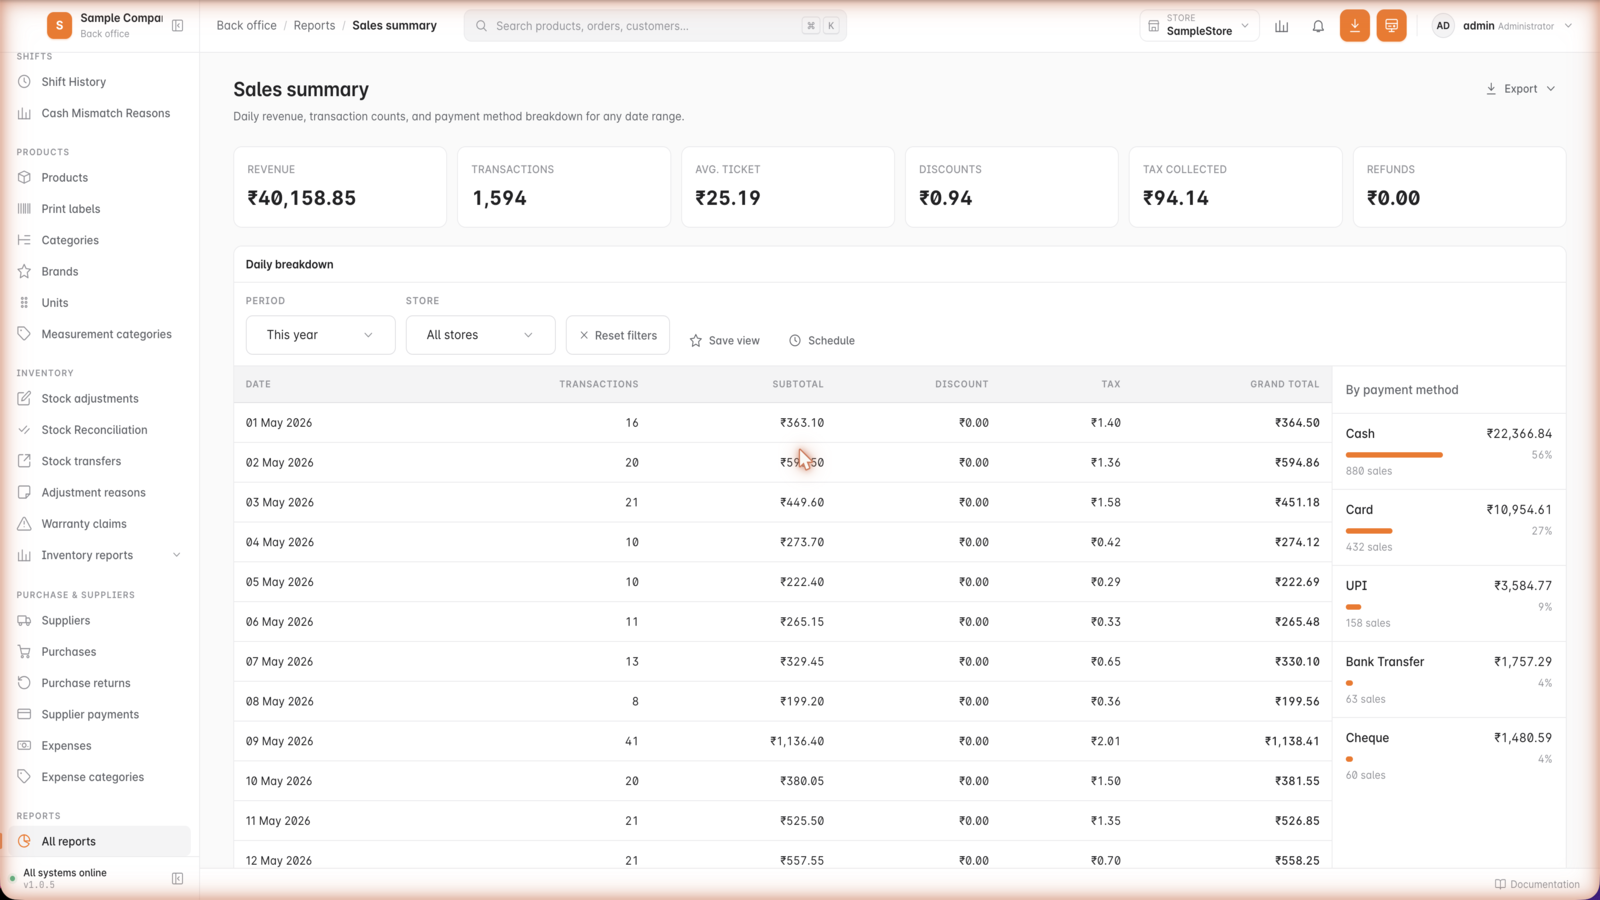This screenshot has height=900, width=1600.
Task: Click the Purchases cart icon
Action: click(24, 652)
